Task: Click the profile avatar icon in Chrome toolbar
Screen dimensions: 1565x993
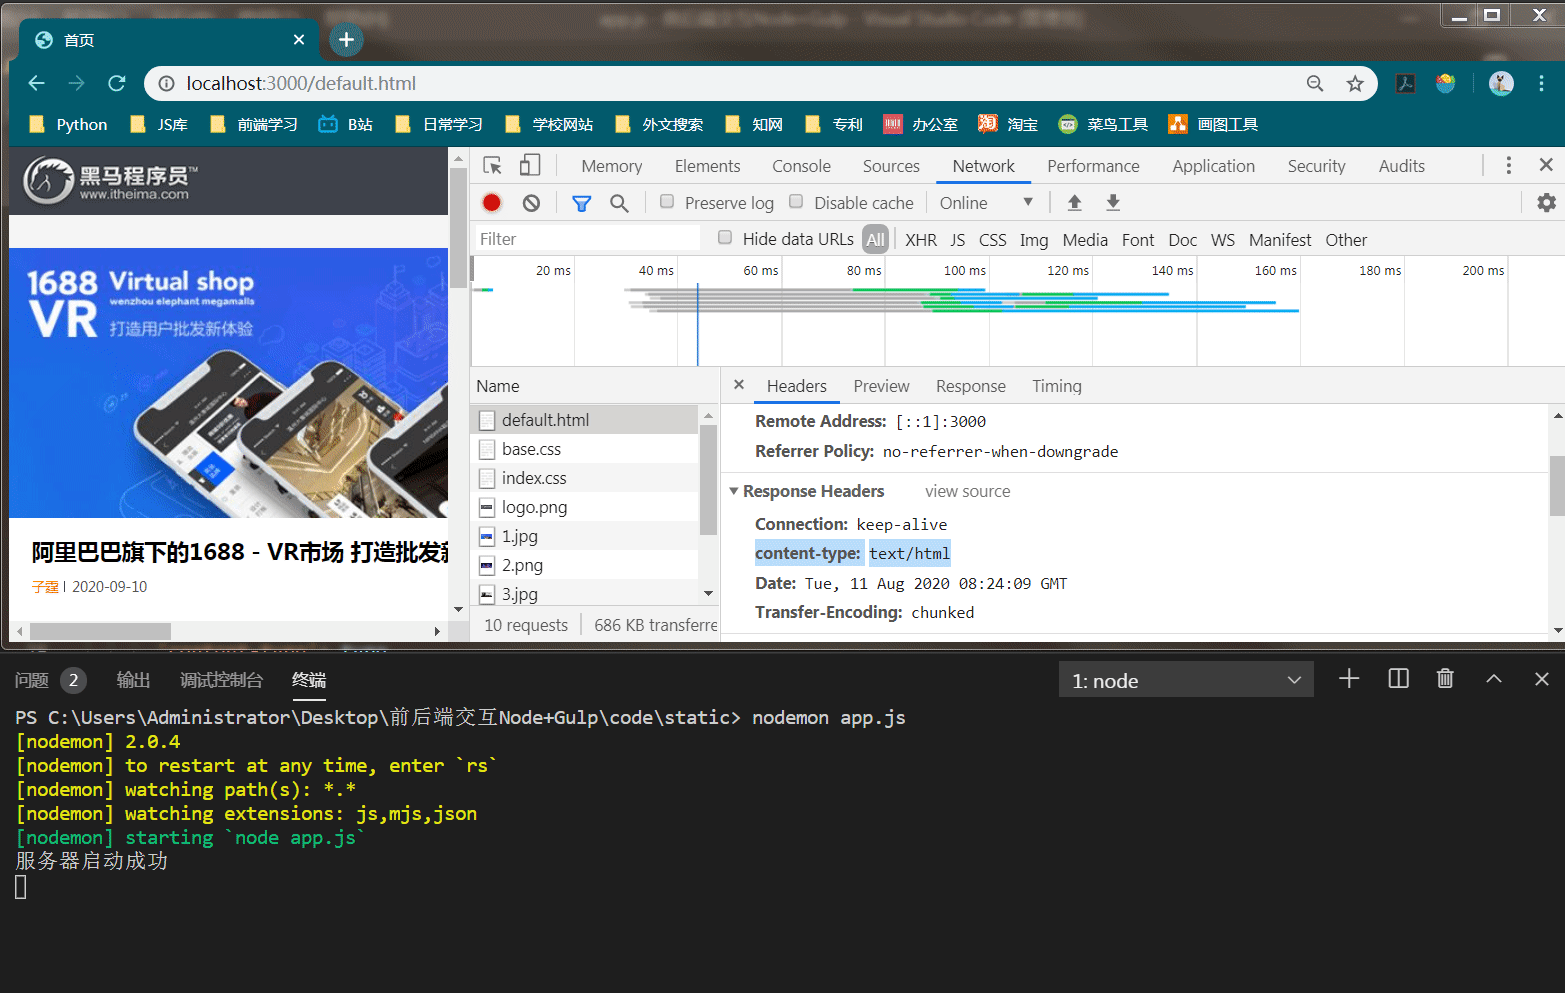Action: click(x=1501, y=84)
